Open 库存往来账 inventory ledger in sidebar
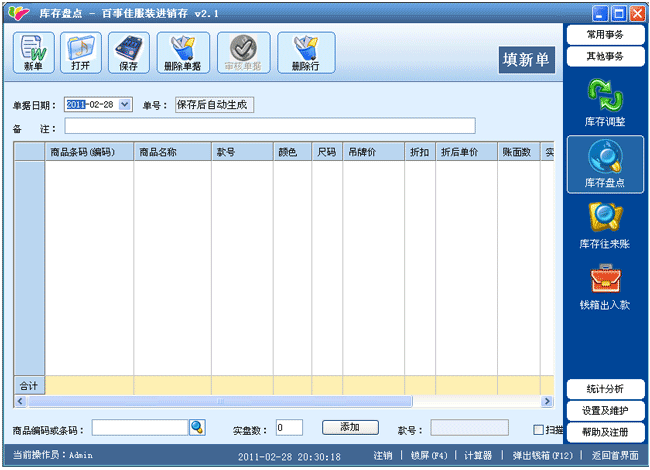 point(605,225)
